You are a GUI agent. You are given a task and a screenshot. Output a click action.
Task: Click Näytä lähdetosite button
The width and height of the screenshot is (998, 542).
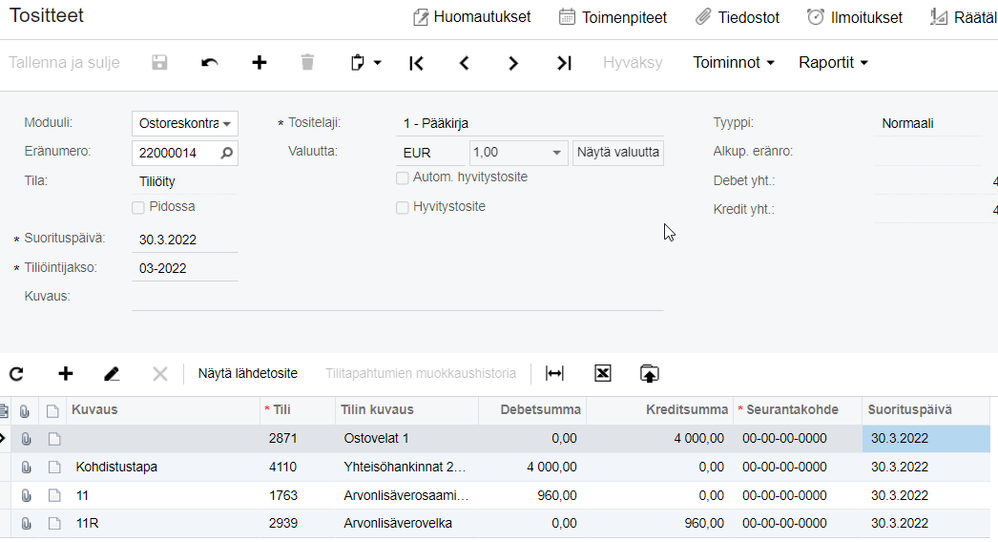[247, 373]
